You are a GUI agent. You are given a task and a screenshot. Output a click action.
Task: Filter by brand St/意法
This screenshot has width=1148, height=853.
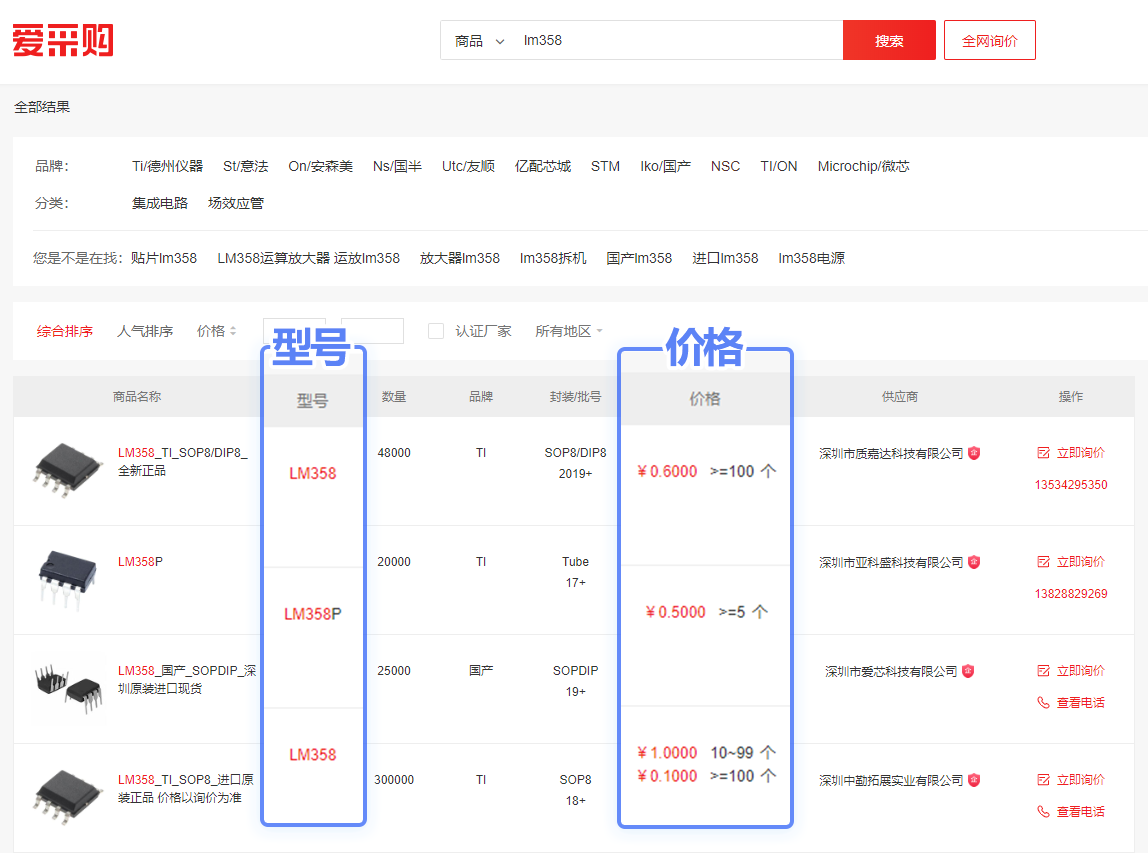click(245, 166)
